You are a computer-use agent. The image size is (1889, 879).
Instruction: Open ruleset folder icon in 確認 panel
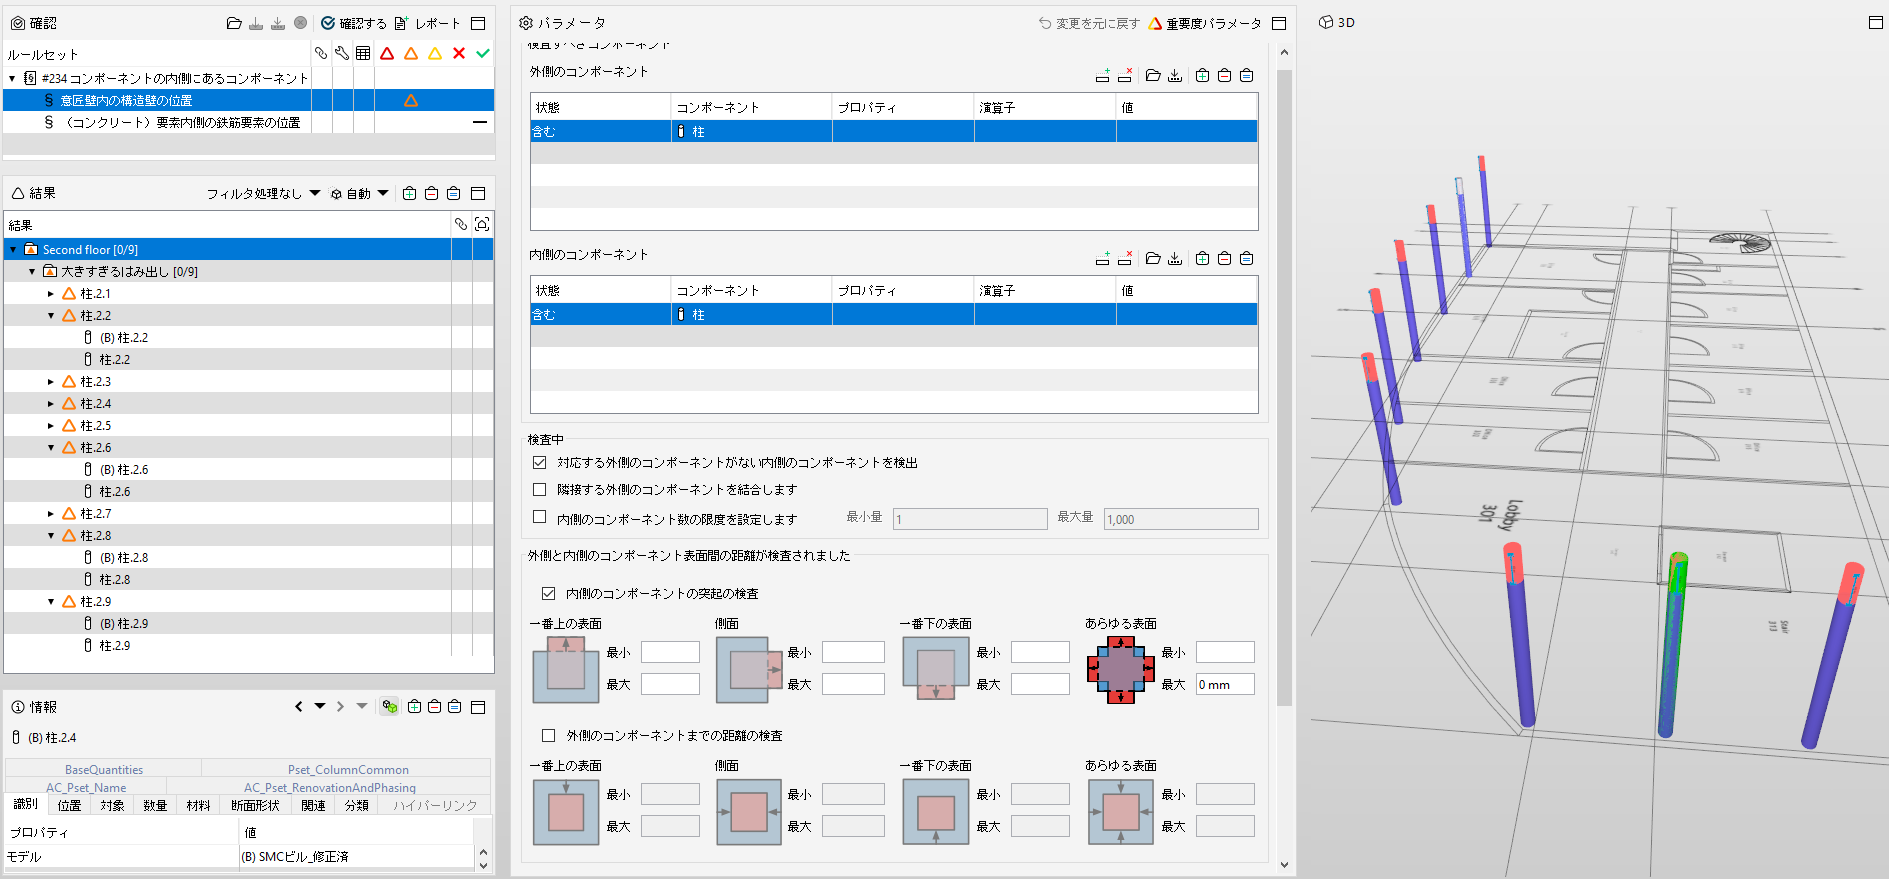point(234,23)
